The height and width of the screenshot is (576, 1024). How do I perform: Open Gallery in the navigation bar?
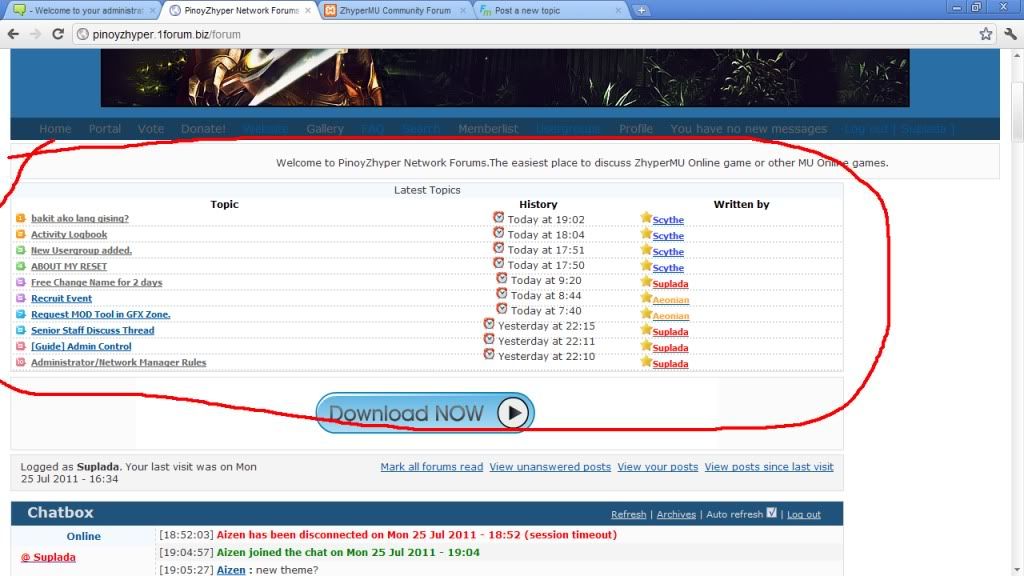[x=325, y=129]
